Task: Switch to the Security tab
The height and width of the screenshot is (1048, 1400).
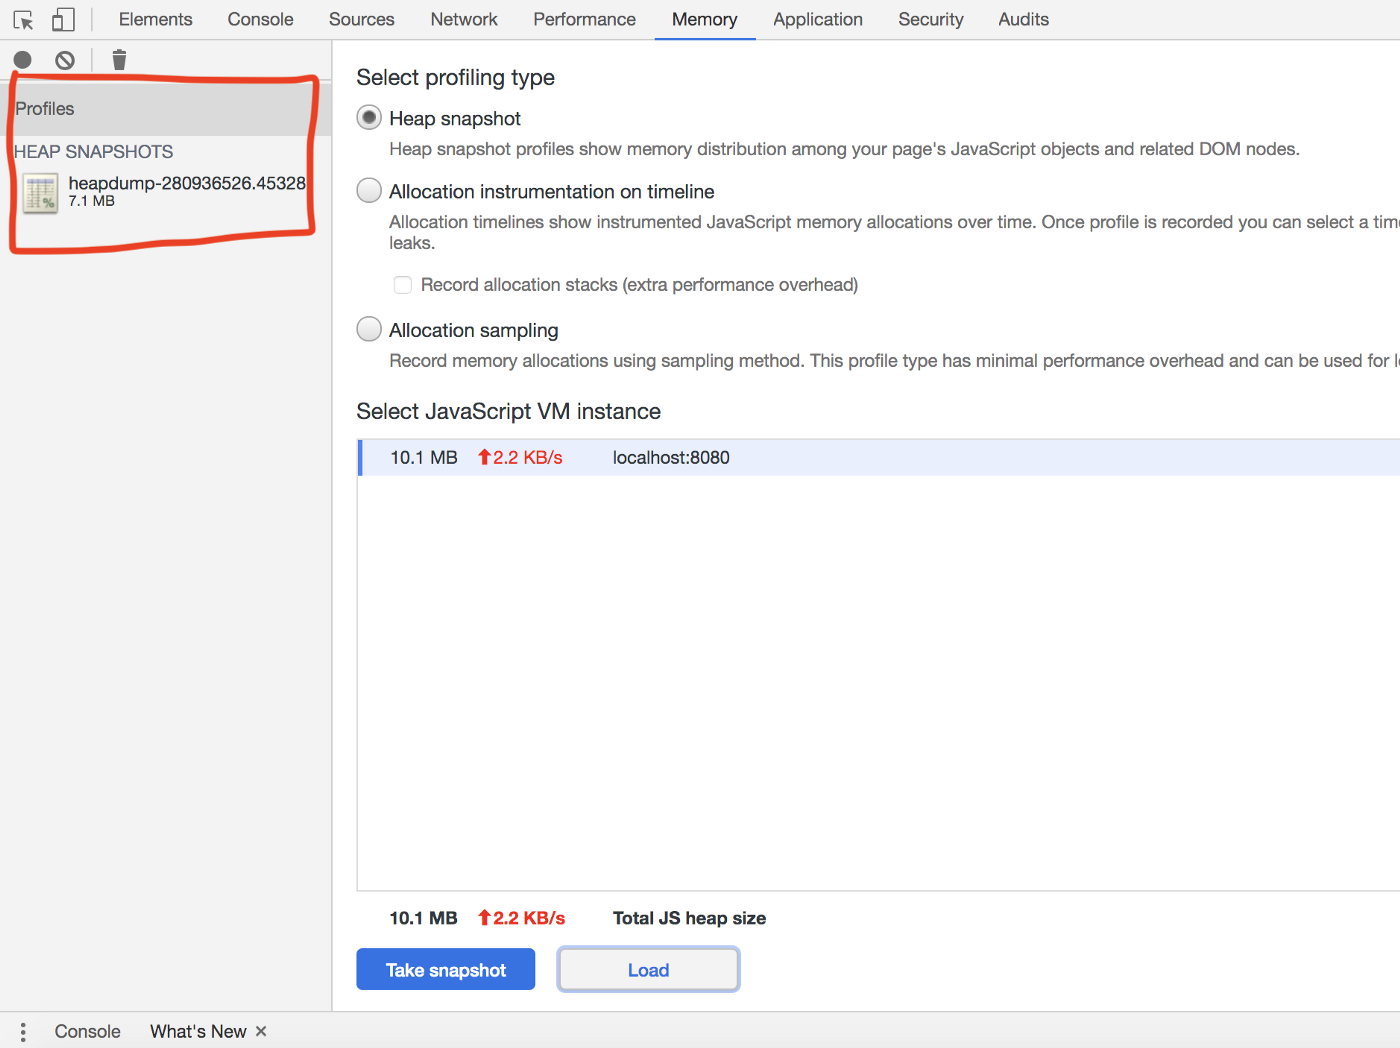Action: pyautogui.click(x=930, y=20)
